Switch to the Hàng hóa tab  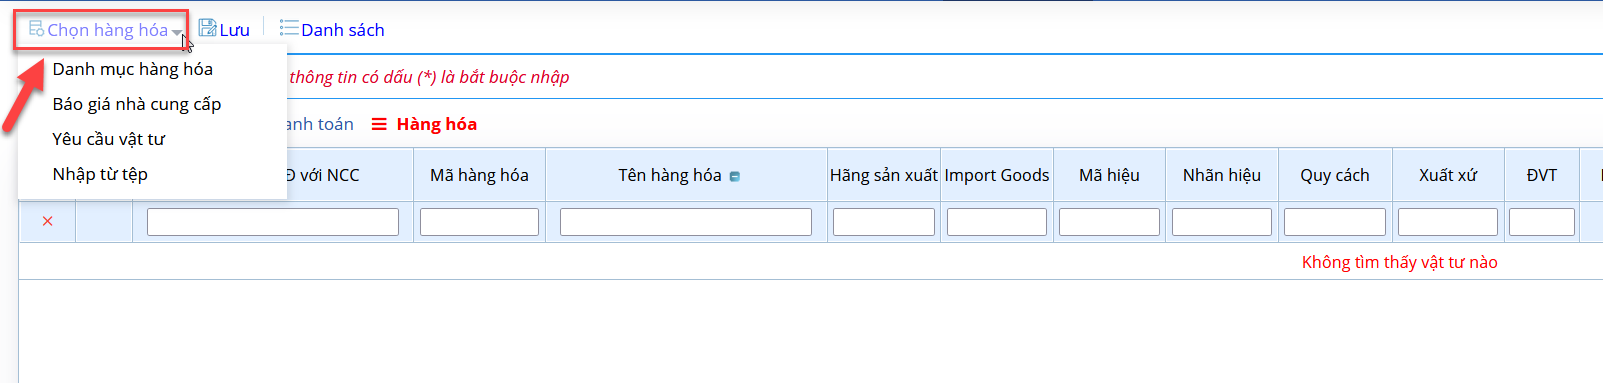coord(436,124)
